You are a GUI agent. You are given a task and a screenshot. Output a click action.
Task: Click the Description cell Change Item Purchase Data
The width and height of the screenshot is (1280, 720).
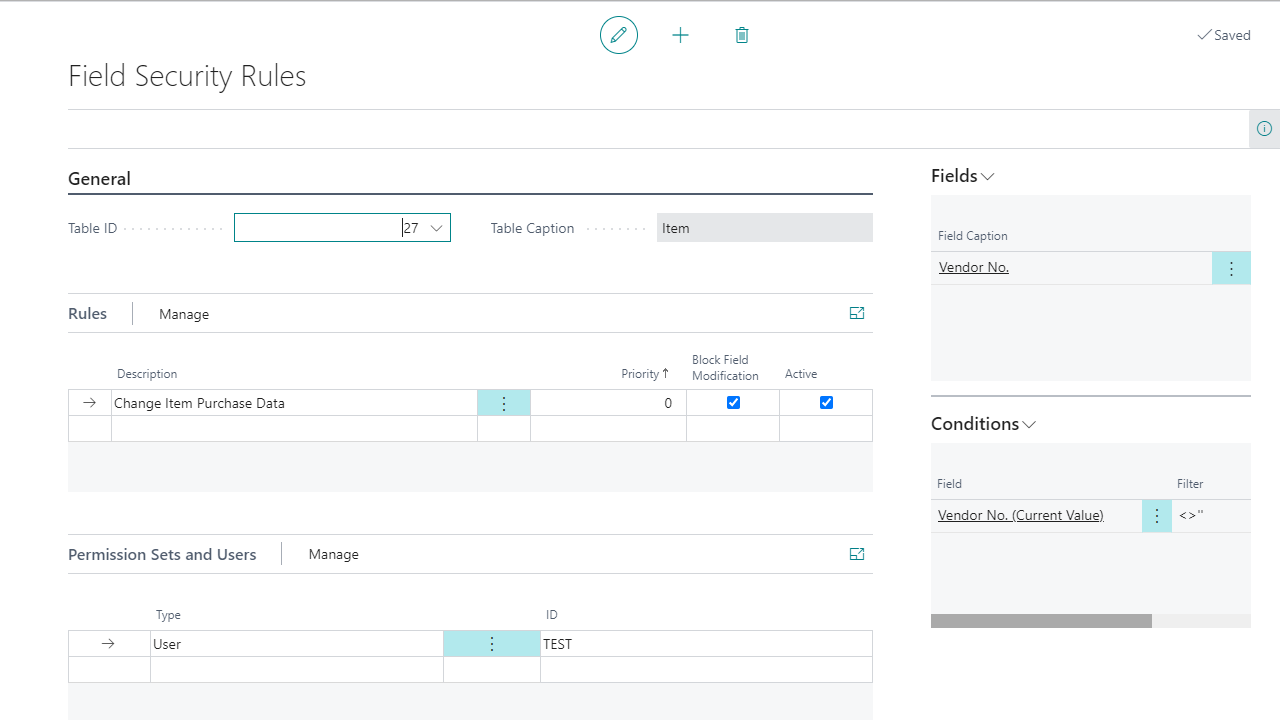click(294, 403)
